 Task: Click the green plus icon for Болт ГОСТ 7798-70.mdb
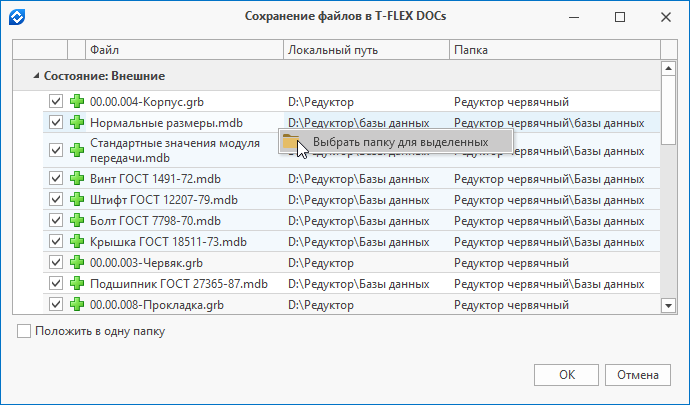click(x=77, y=221)
